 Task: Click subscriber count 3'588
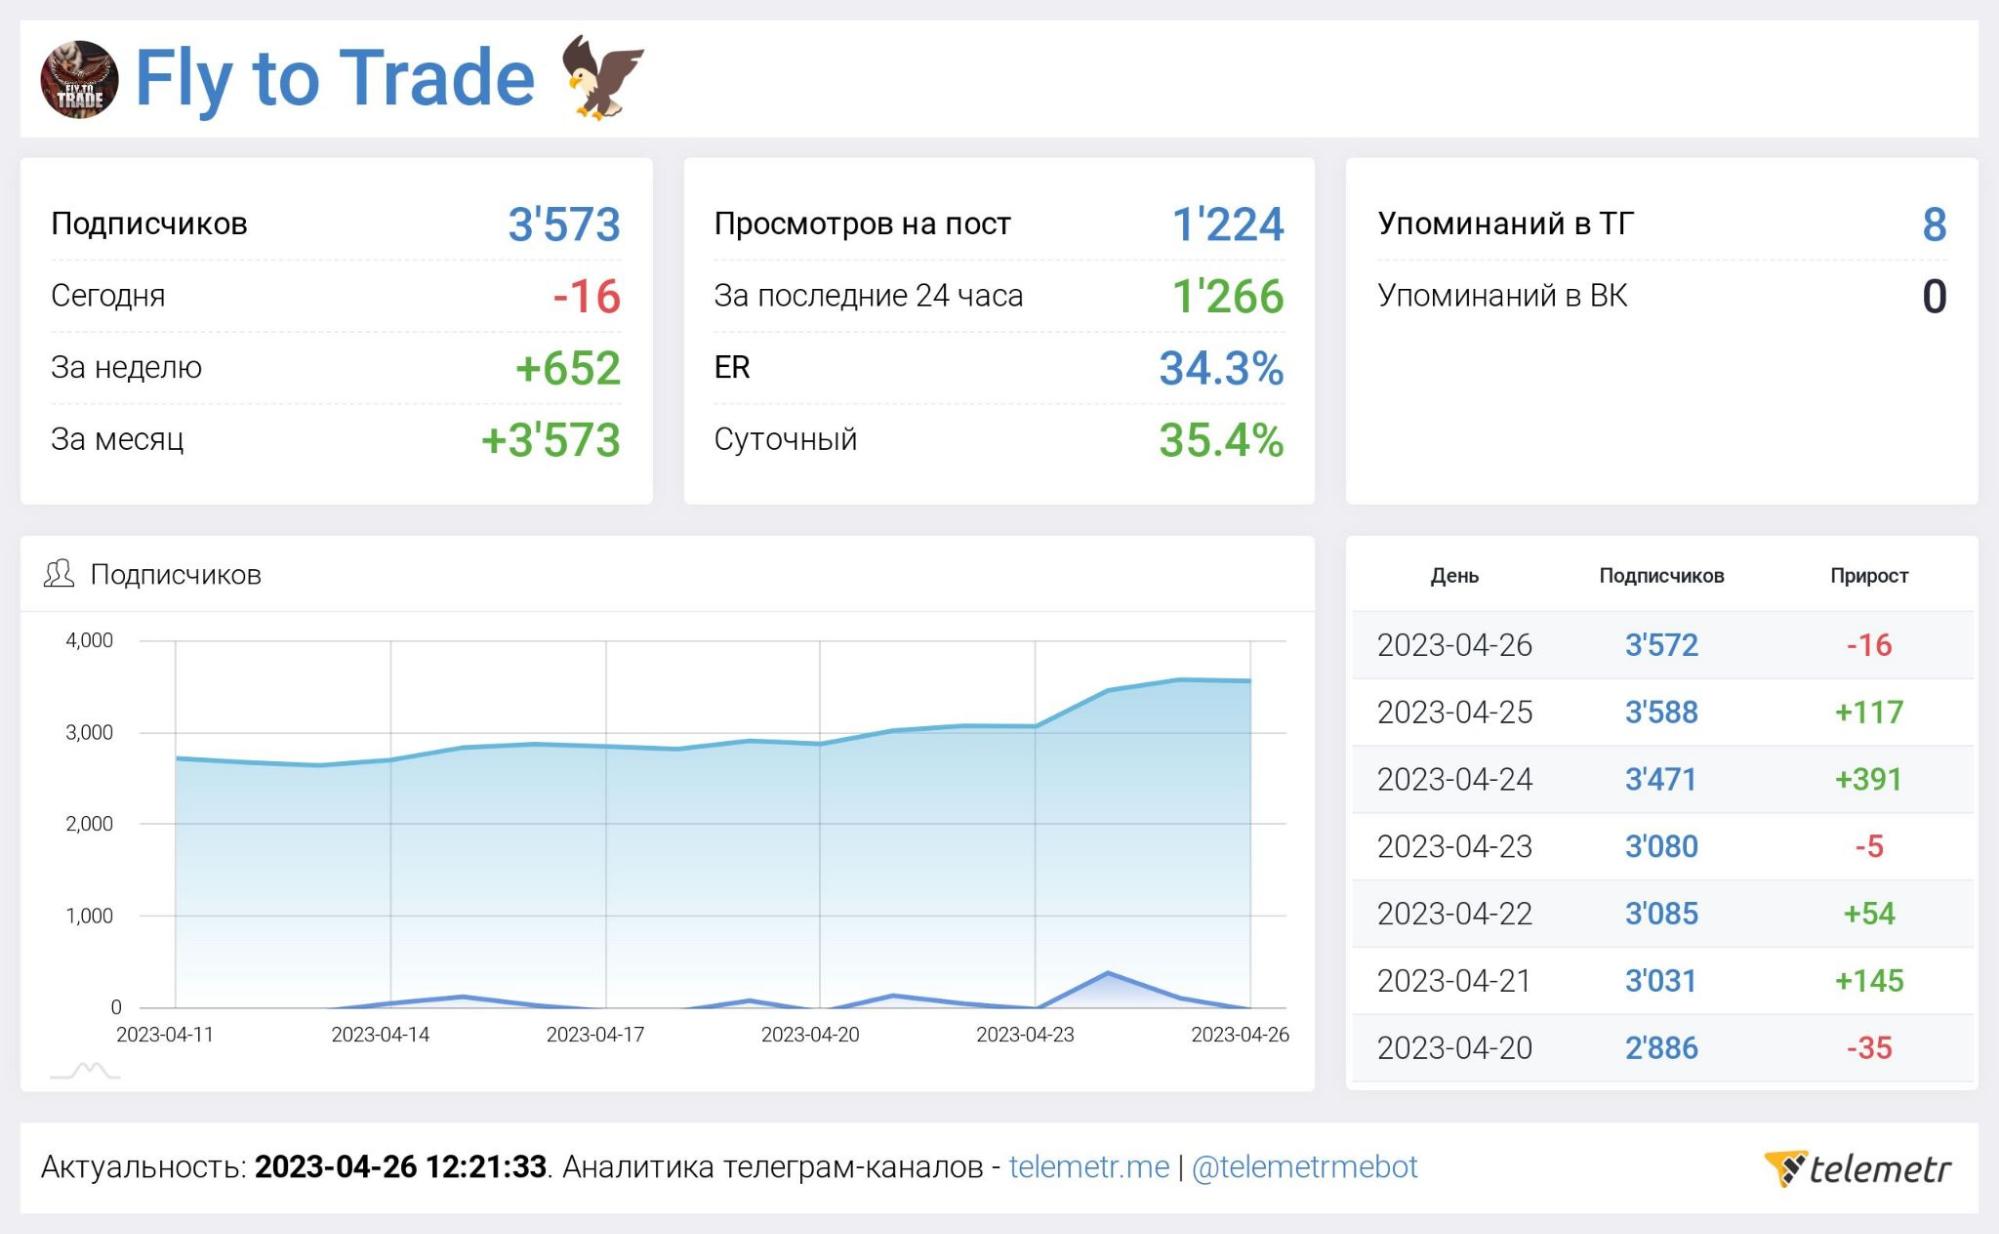pos(1661,712)
